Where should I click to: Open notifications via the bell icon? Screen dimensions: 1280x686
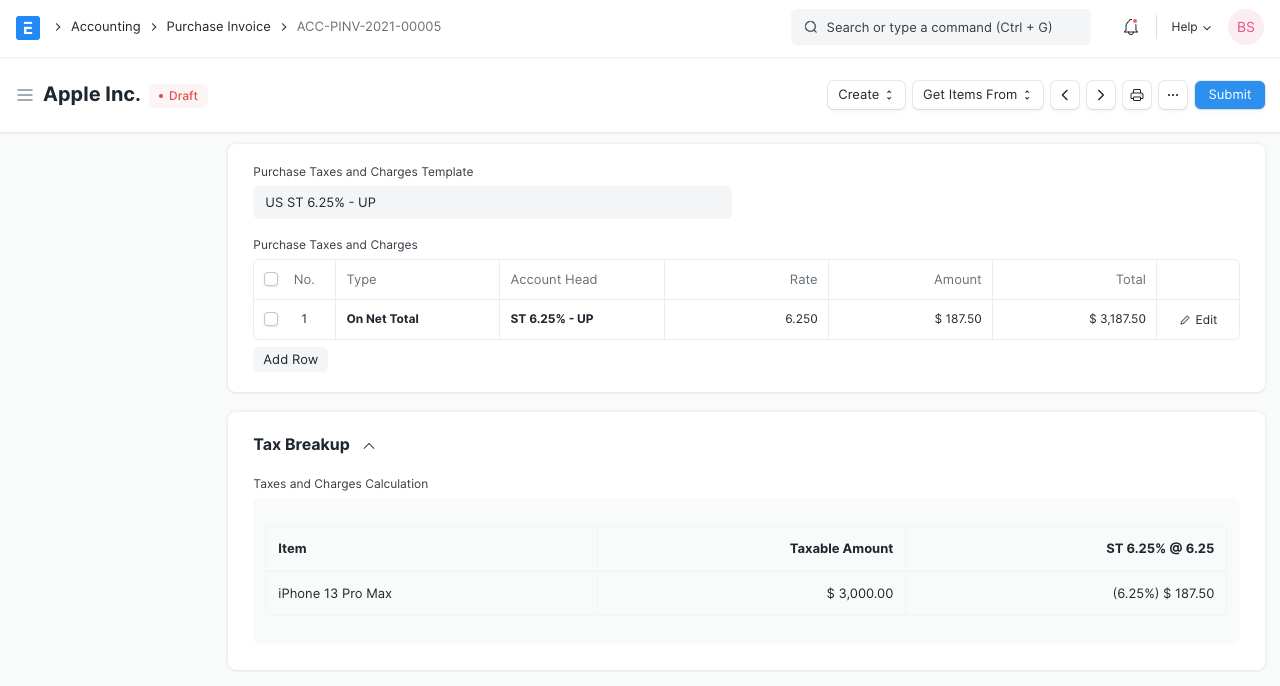point(1130,27)
